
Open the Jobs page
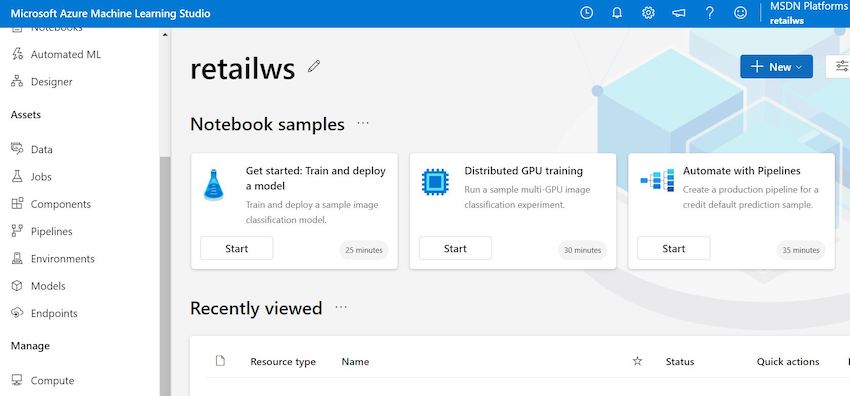coord(41,177)
